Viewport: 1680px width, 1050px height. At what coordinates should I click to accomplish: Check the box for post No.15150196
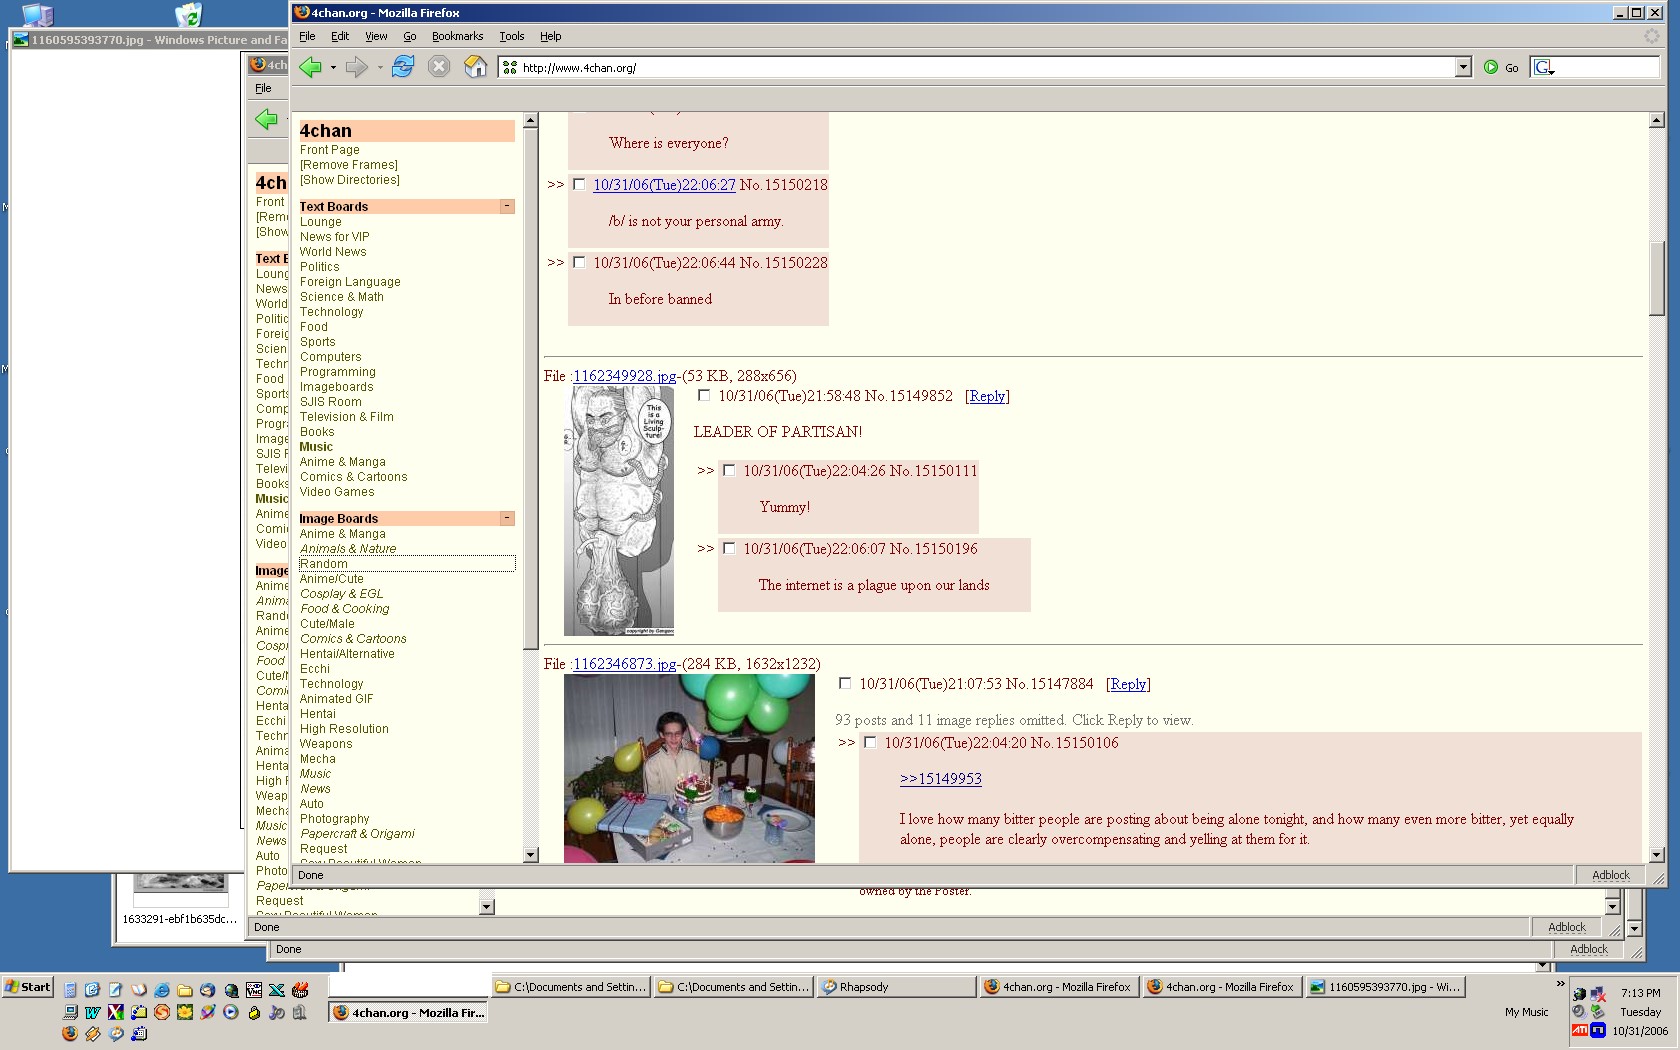point(729,548)
